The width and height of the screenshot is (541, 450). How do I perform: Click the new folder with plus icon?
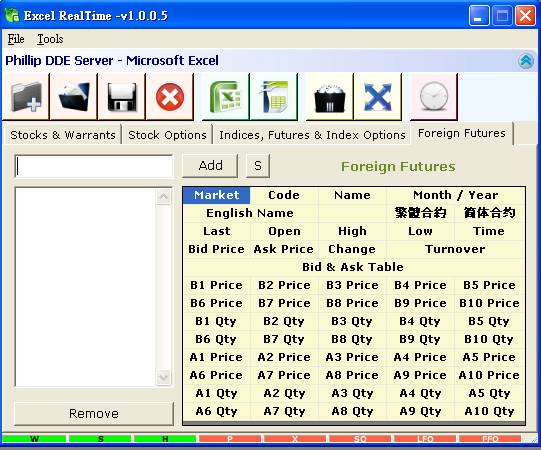[x=26, y=97]
